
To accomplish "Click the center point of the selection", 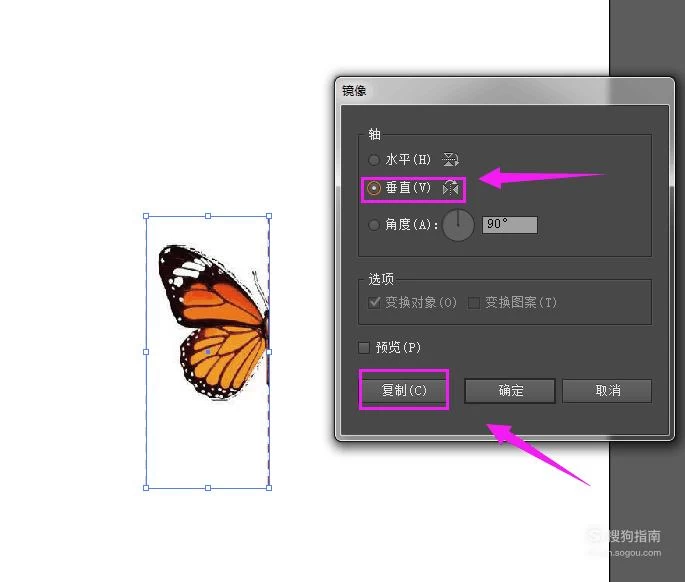I will point(208,352).
